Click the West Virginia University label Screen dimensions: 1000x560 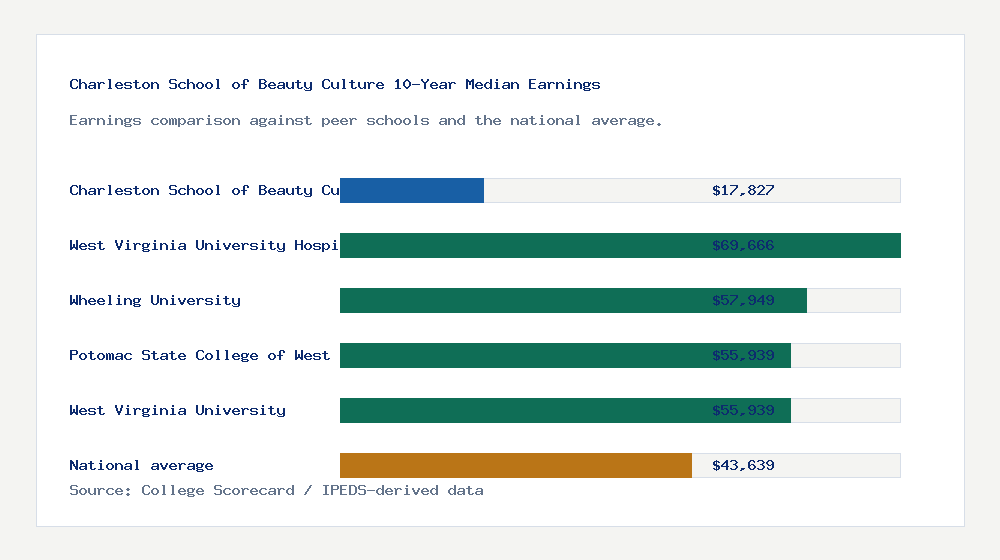(177, 410)
